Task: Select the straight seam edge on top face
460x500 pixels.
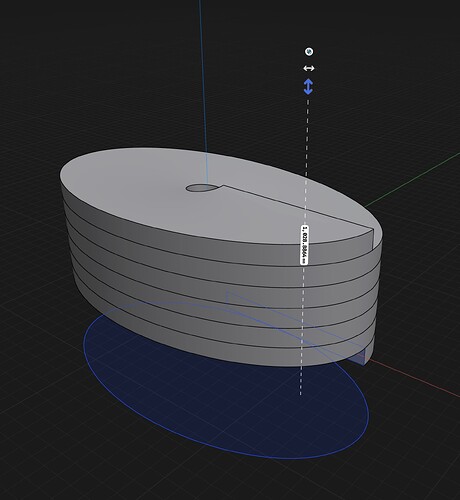Action: point(298,207)
